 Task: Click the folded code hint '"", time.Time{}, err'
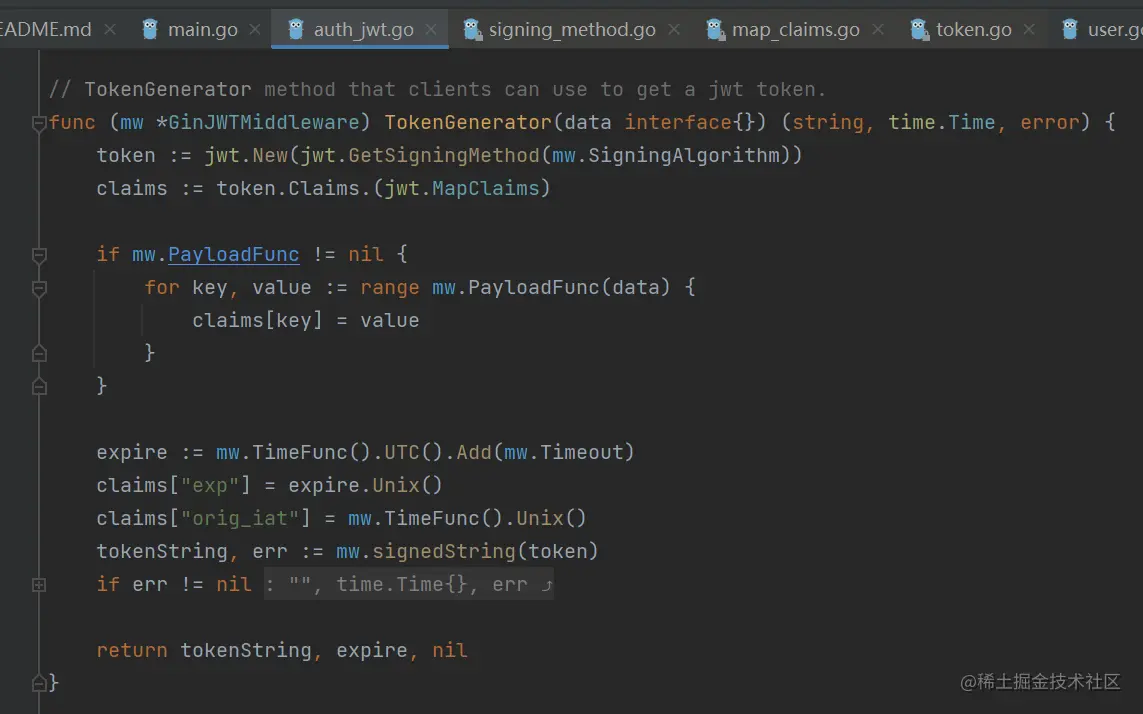408,584
